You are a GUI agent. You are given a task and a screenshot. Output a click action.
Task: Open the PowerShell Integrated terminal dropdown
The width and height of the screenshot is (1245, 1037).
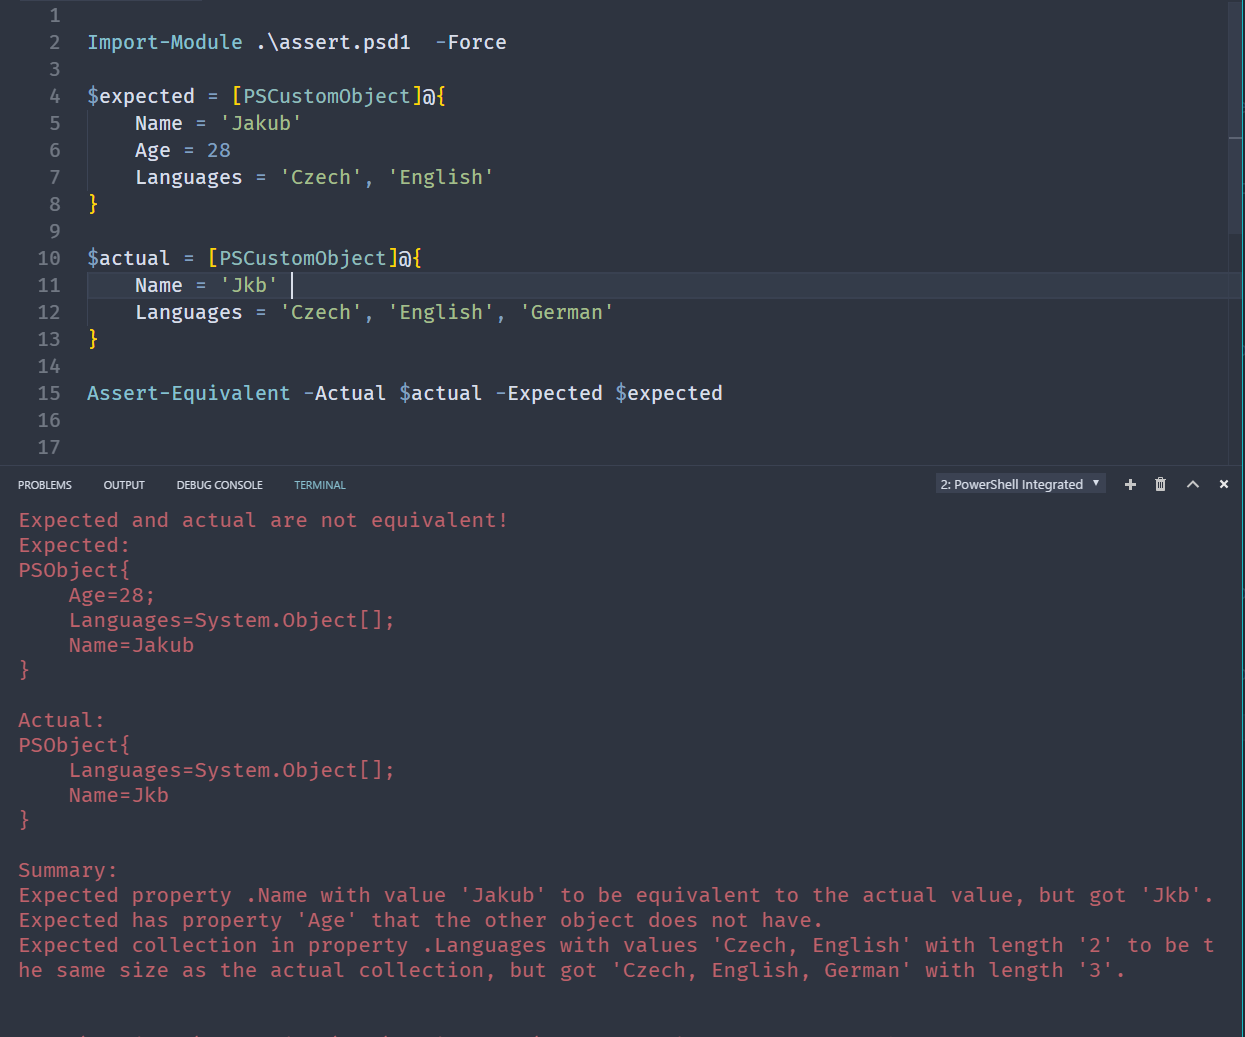coord(1020,484)
